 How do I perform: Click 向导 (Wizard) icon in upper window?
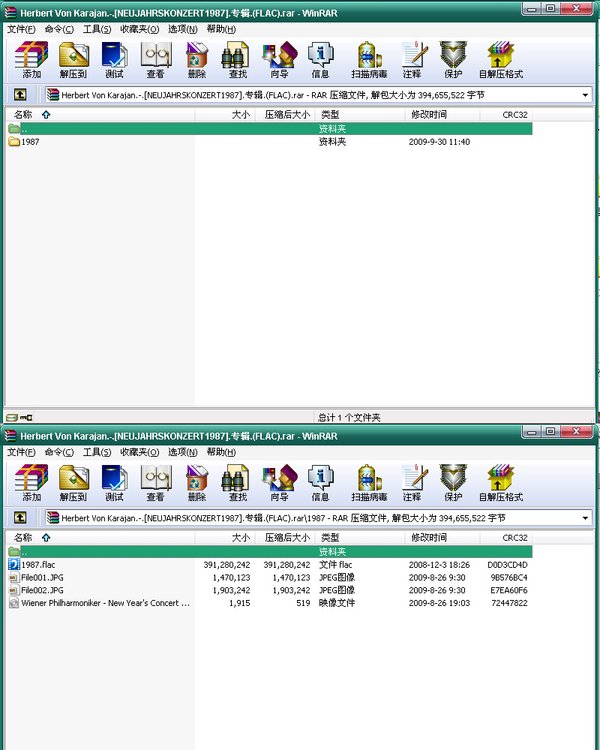point(279,60)
